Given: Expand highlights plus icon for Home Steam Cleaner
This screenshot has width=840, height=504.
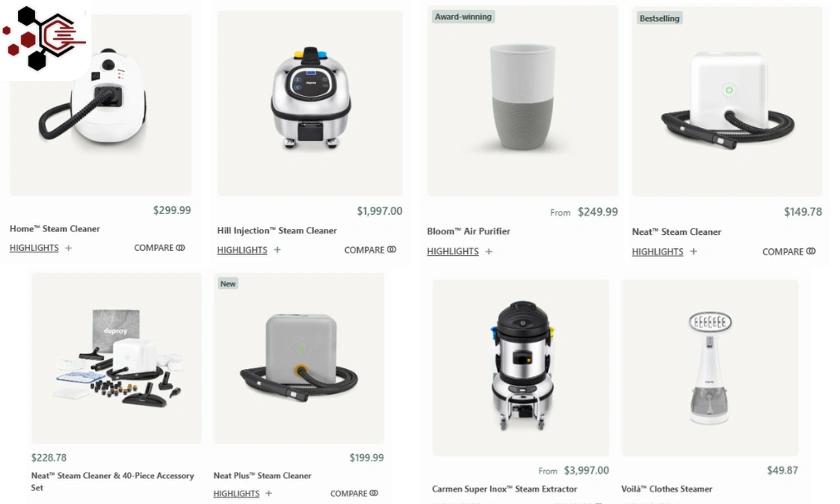Looking at the screenshot, I should [69, 248].
